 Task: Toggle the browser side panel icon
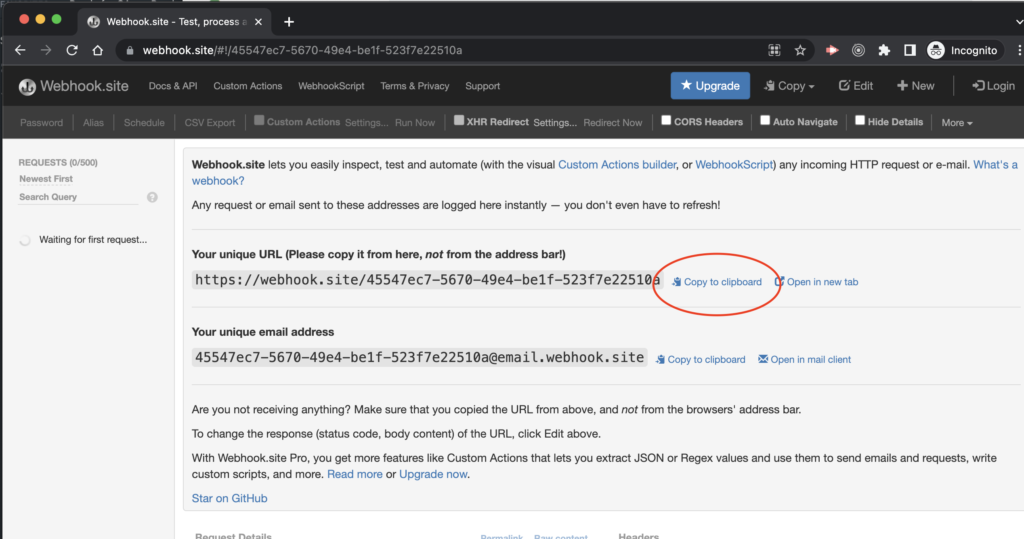tap(910, 50)
